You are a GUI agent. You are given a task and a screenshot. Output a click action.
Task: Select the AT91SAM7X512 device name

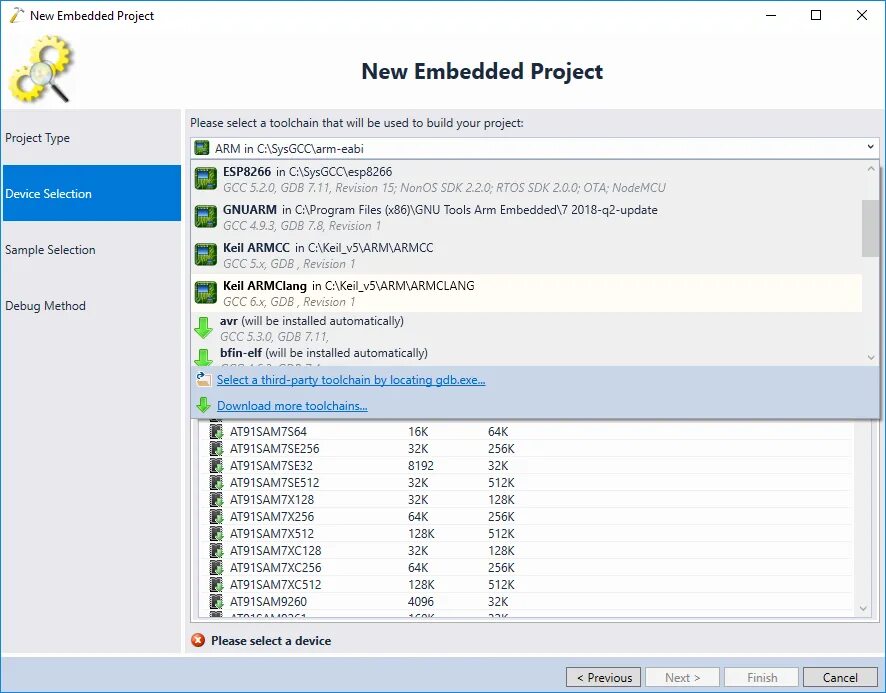pyautogui.click(x=271, y=533)
